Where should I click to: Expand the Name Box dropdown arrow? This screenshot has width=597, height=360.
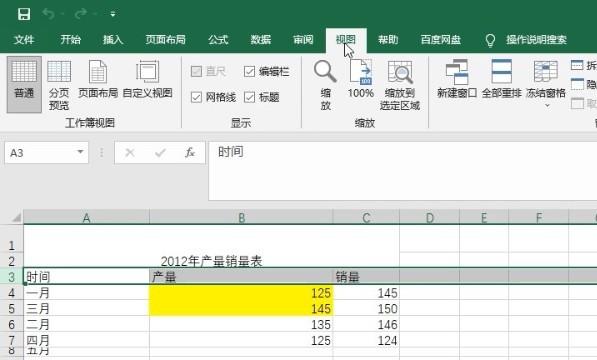pyautogui.click(x=80, y=152)
